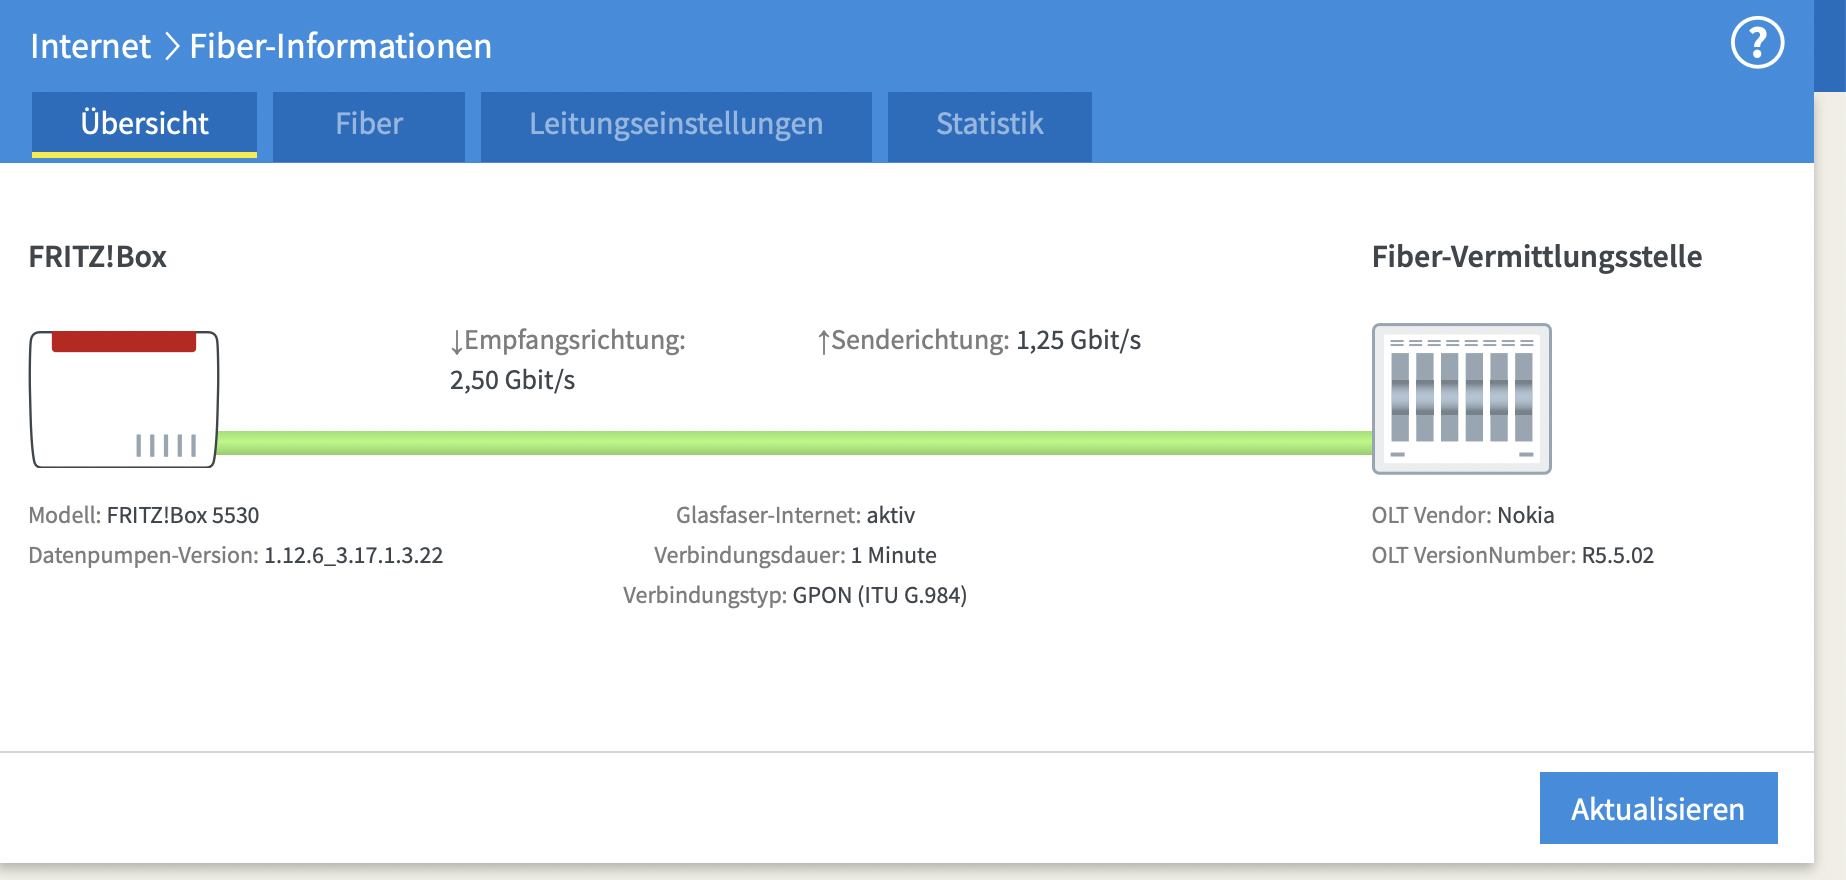Image resolution: width=1846 pixels, height=880 pixels.
Task: Click the GPON (ITU G.984) connection type
Action: click(x=879, y=595)
